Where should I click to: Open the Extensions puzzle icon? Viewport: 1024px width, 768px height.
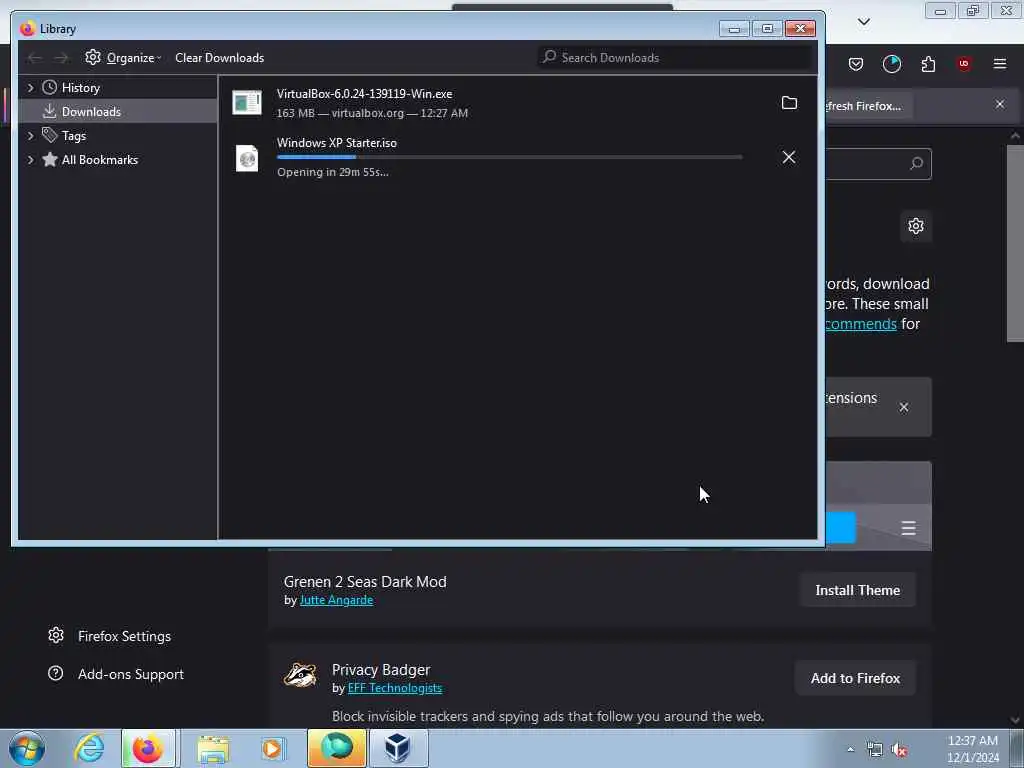point(928,64)
